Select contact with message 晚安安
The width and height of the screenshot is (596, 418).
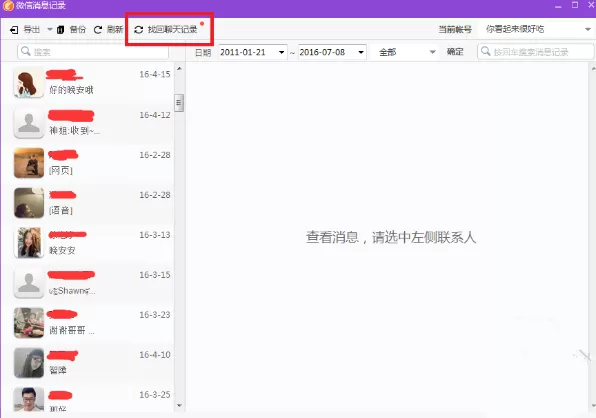tap(87, 242)
